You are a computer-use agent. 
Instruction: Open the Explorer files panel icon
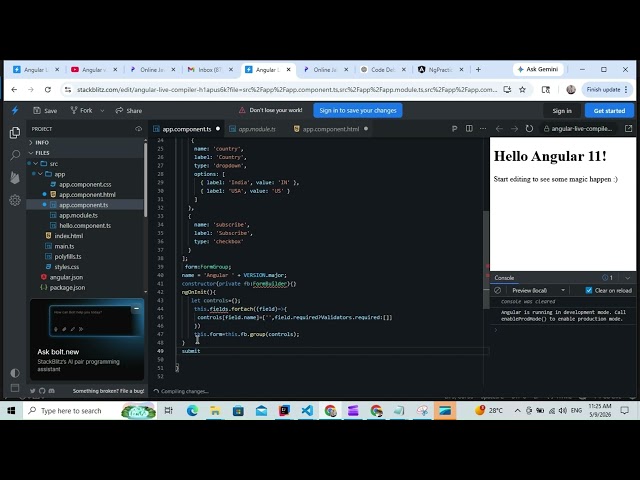pyautogui.click(x=15, y=133)
